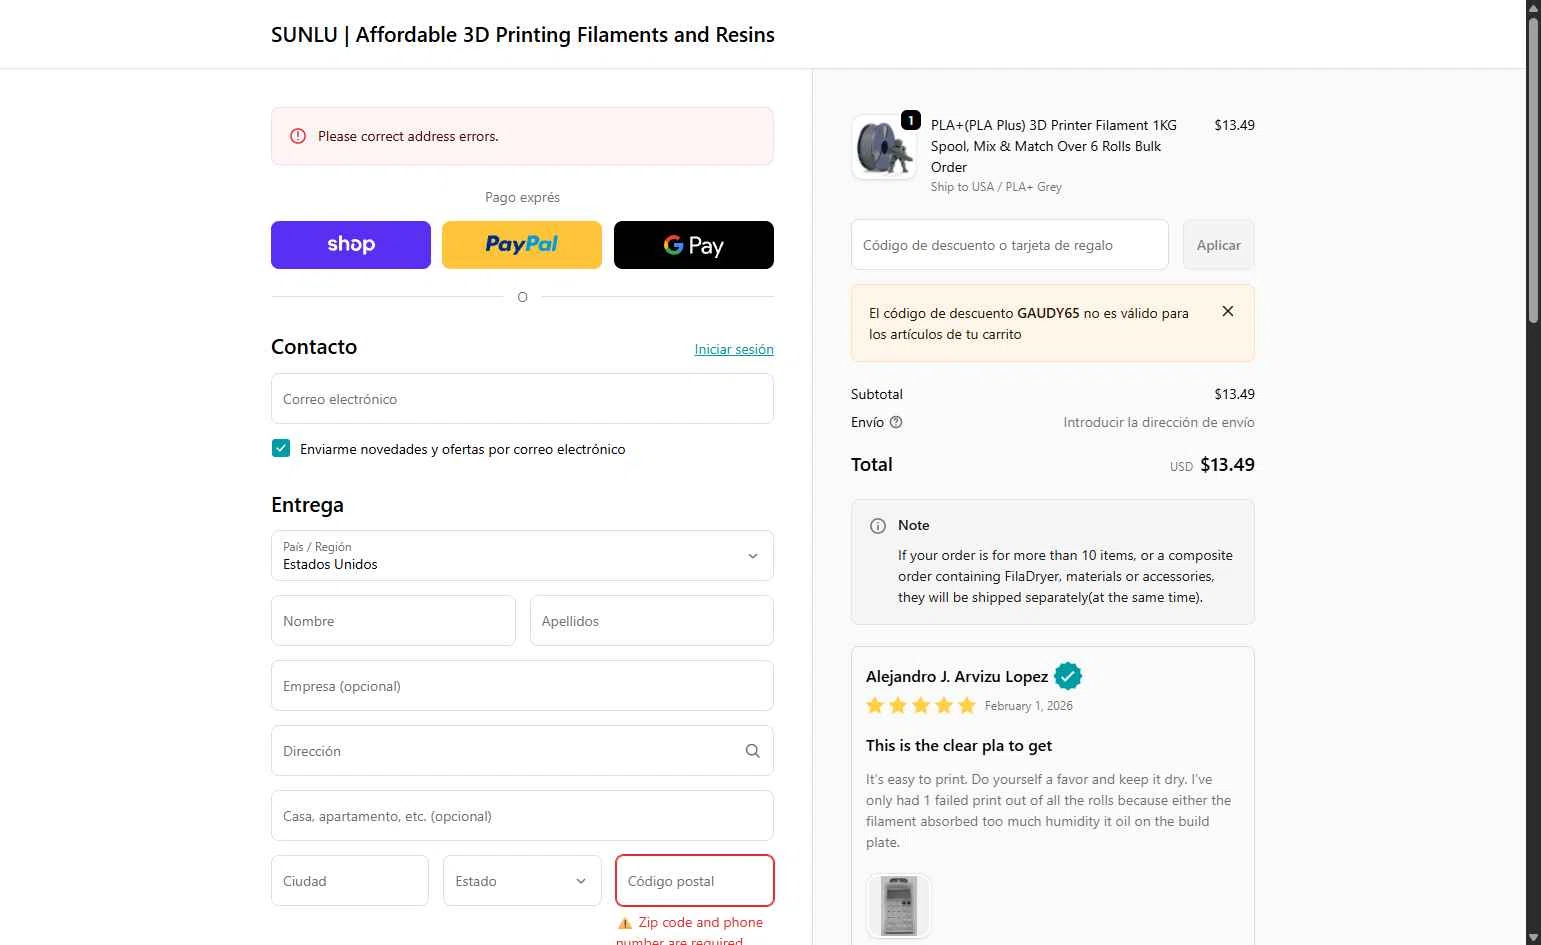The image size is (1541, 945).
Task: Focus the Nombre input field
Action: click(393, 621)
